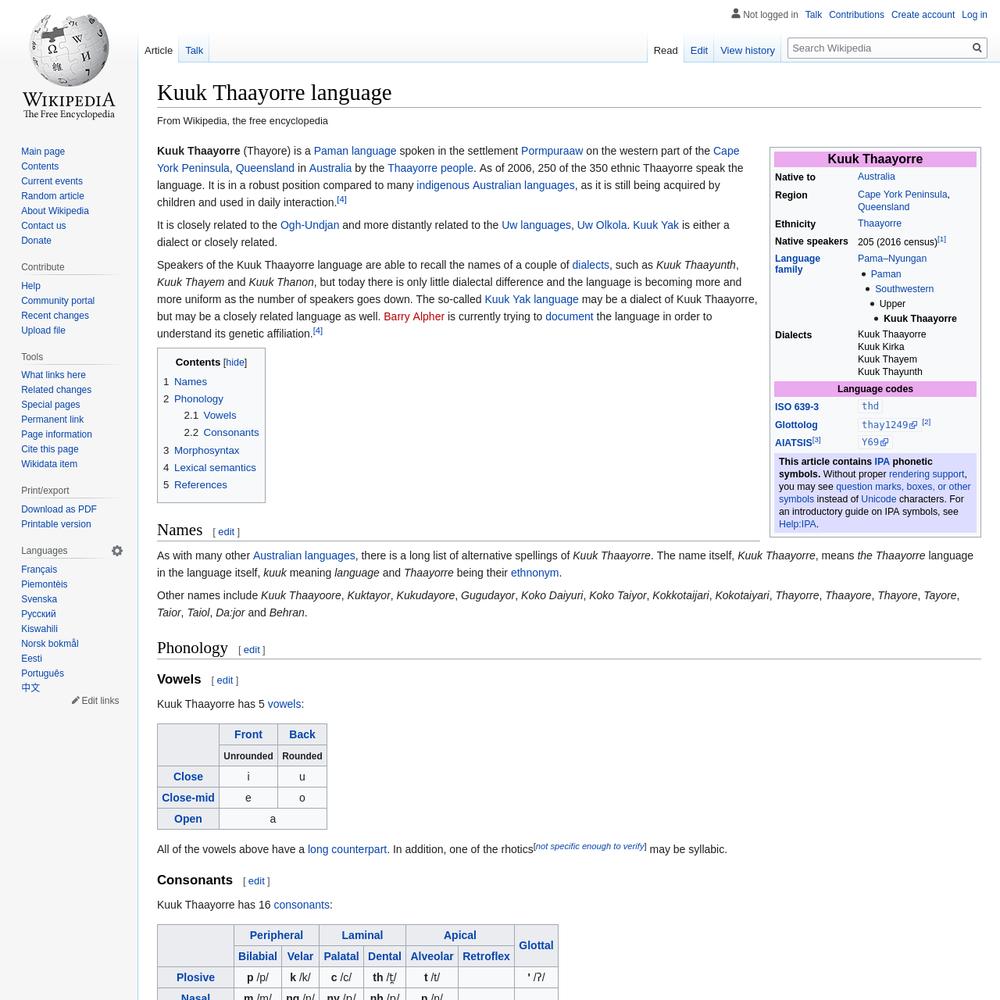Click the not-logged-in user icon
This screenshot has width=1000, height=1000.
pyautogui.click(x=735, y=13)
